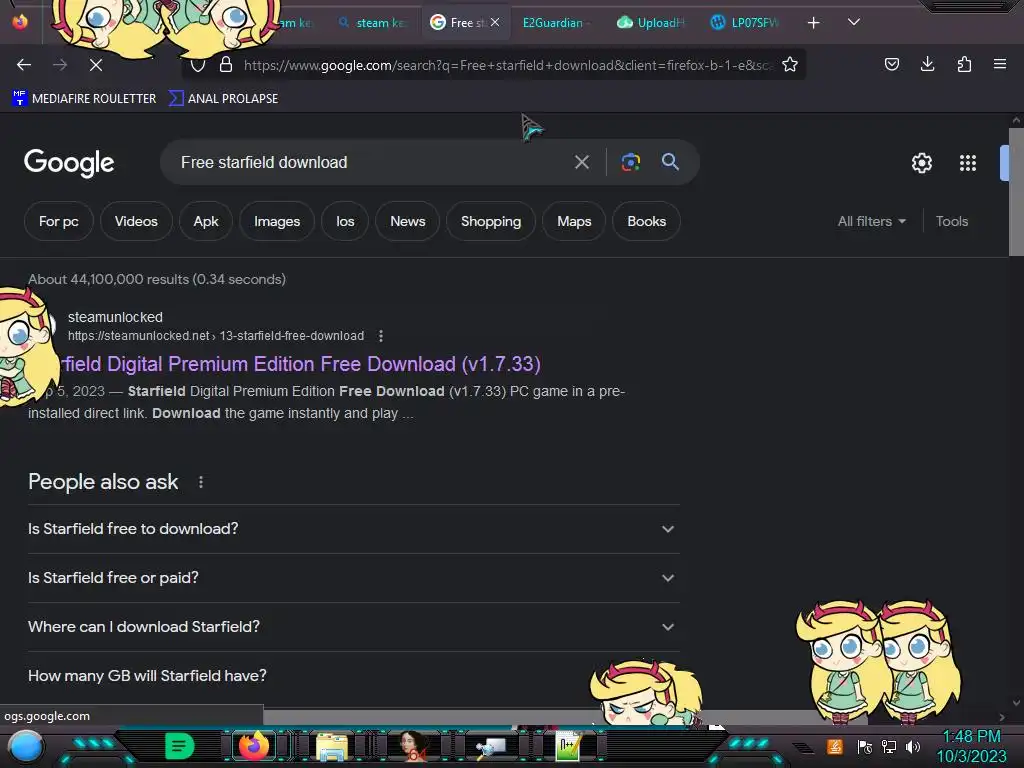The image size is (1024, 768).
Task: Open a new browser tab
Action: point(813,23)
